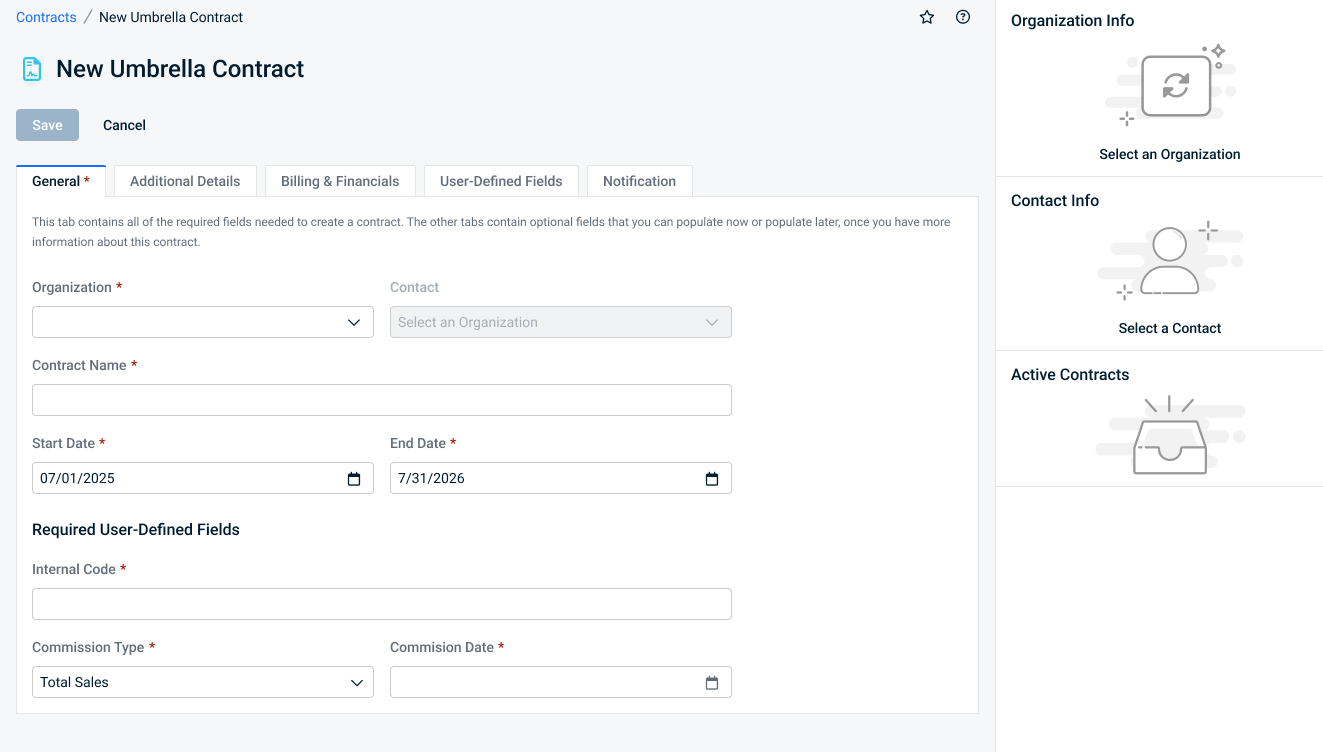Click the Active Contracts empty inbox illustration
Image resolution: width=1323 pixels, height=752 pixels.
(x=1169, y=436)
